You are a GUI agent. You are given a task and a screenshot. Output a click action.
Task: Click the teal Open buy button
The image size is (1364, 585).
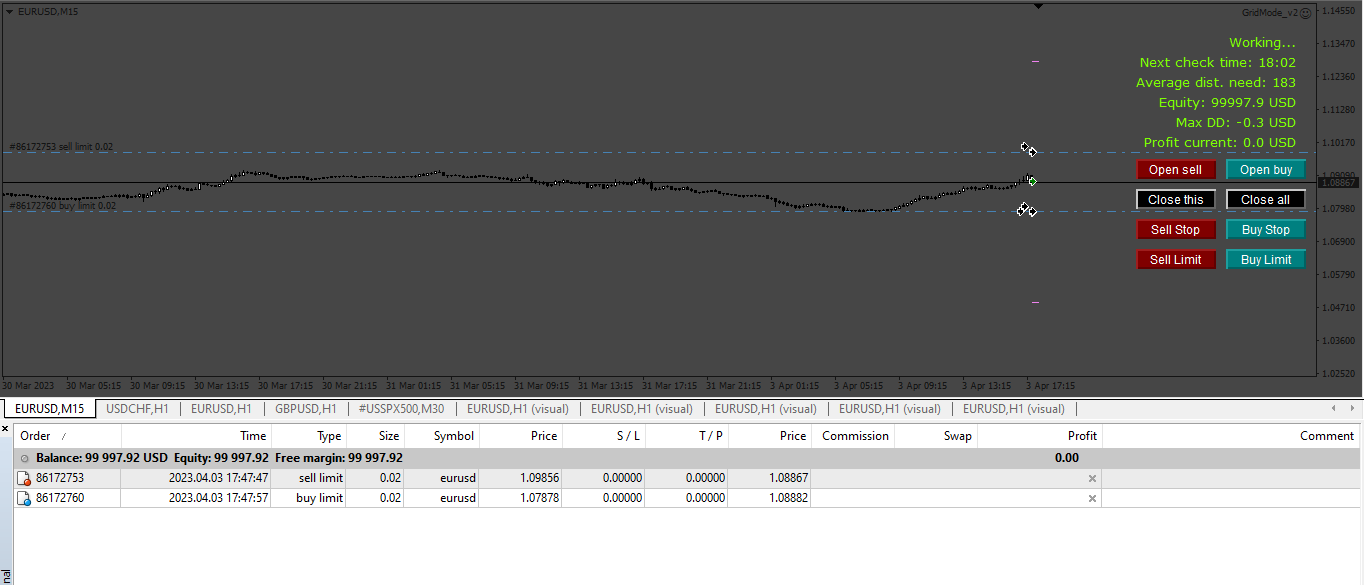[1266, 170]
